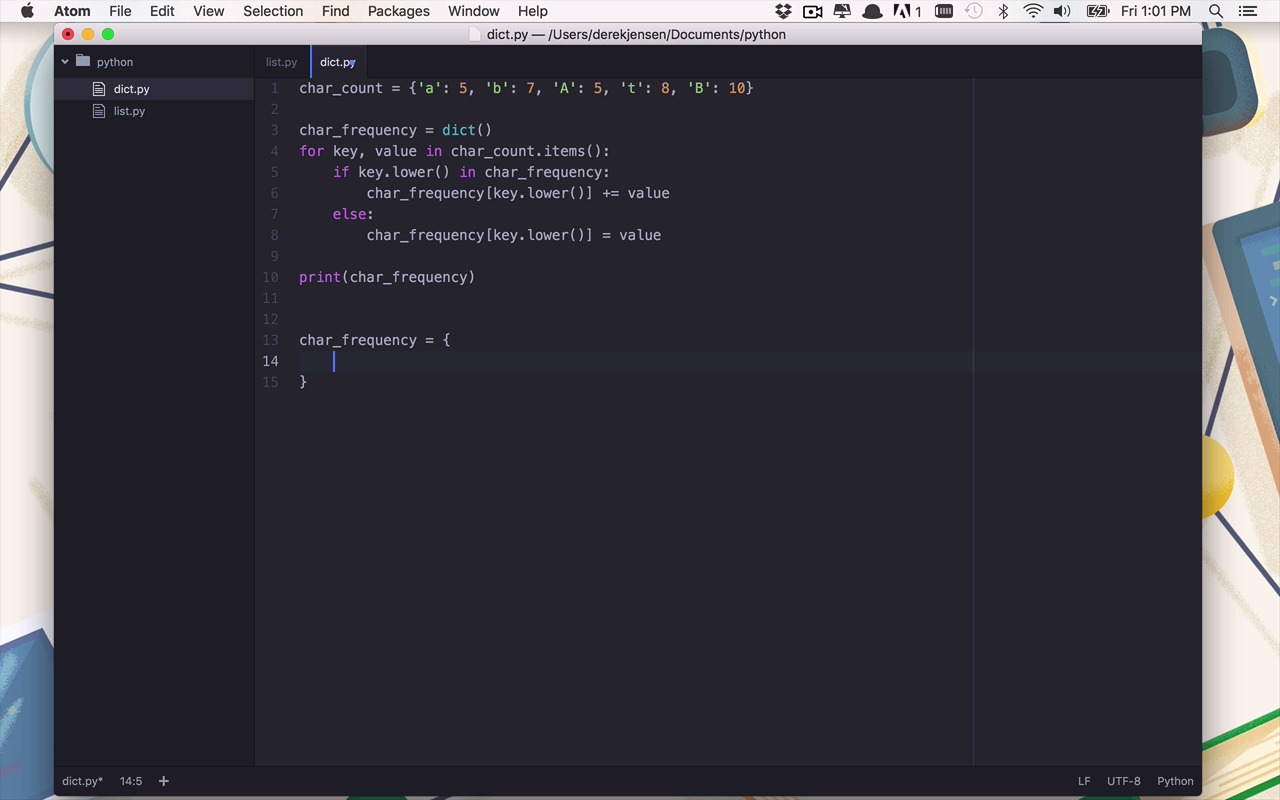Click the clock showing Fri 1:01 PM
The width and height of the screenshot is (1280, 800).
tap(1156, 11)
